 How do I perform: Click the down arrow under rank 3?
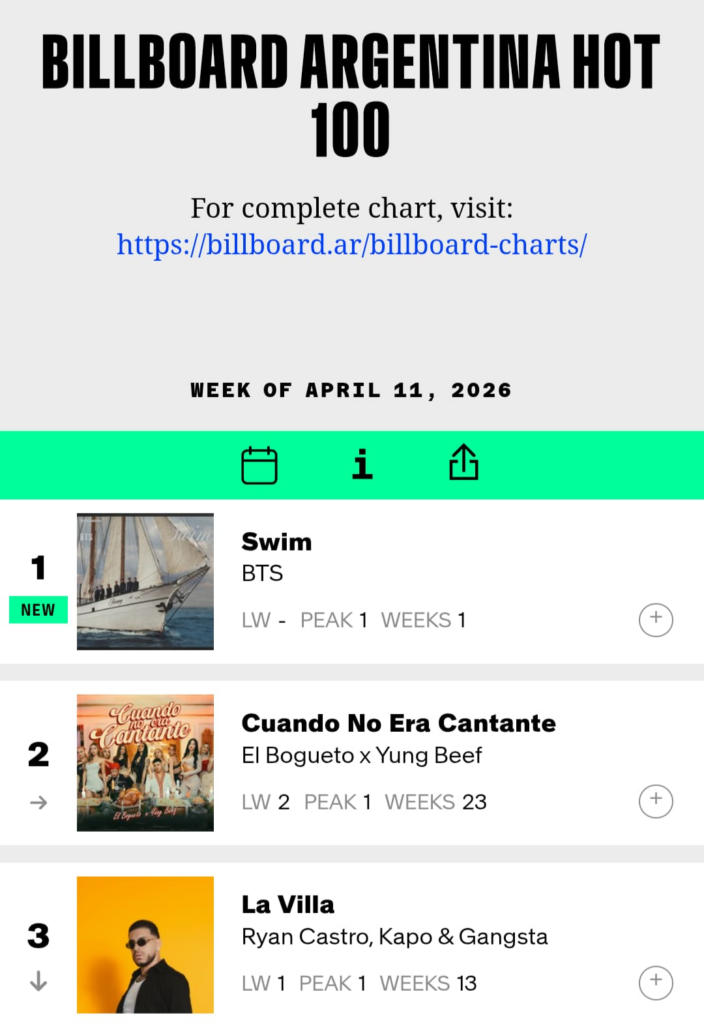pyautogui.click(x=38, y=982)
